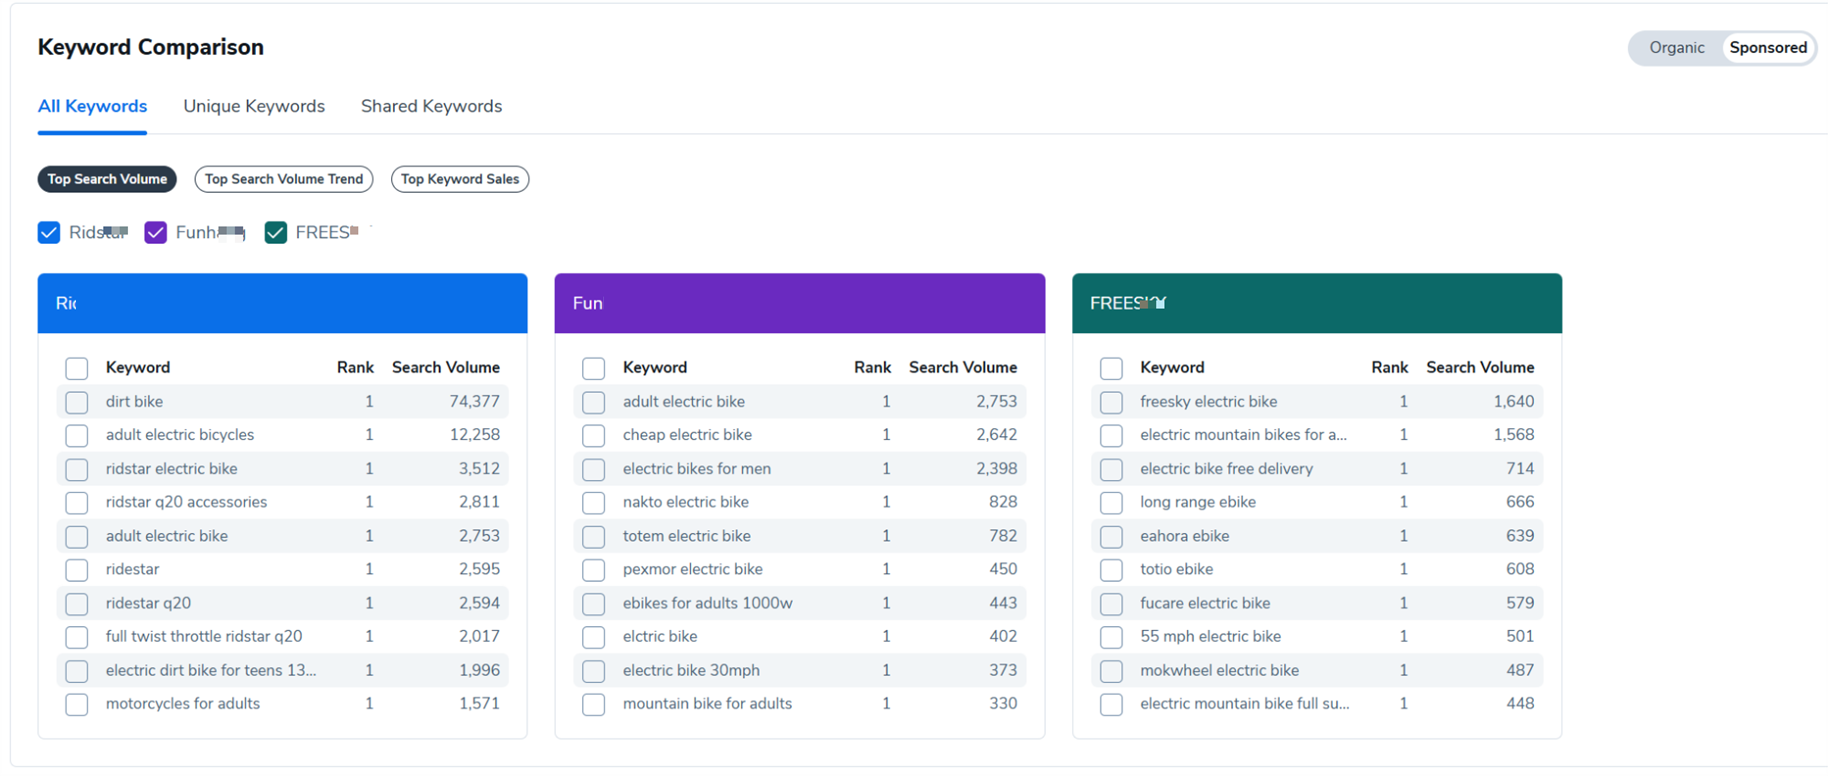The image size is (1828, 776).
Task: Uncheck the blue Ridstar brand checkbox
Action: [x=49, y=233]
